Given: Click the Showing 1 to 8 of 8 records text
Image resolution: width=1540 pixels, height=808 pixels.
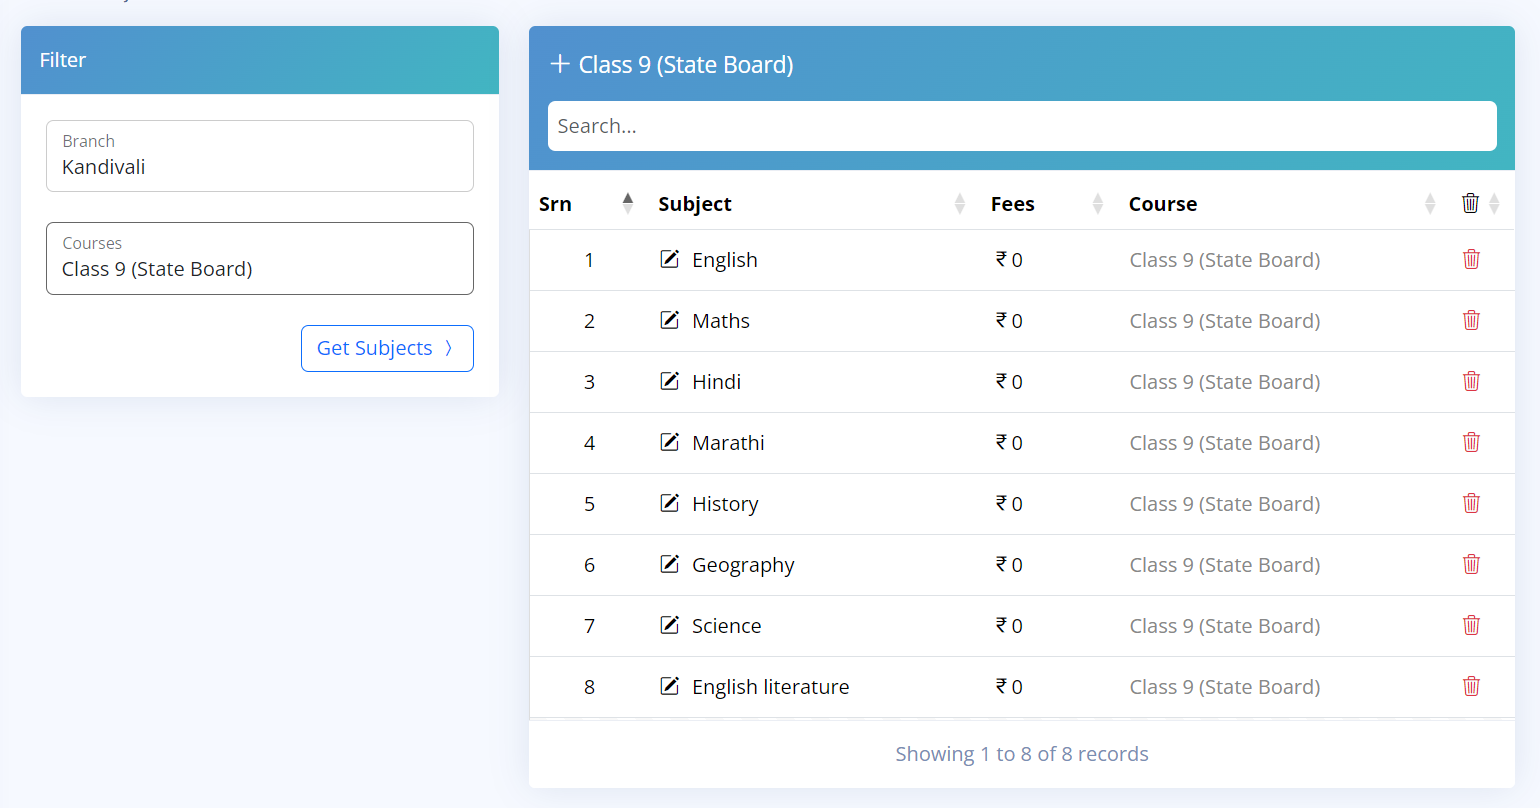Looking at the screenshot, I should pyautogui.click(x=1022, y=754).
